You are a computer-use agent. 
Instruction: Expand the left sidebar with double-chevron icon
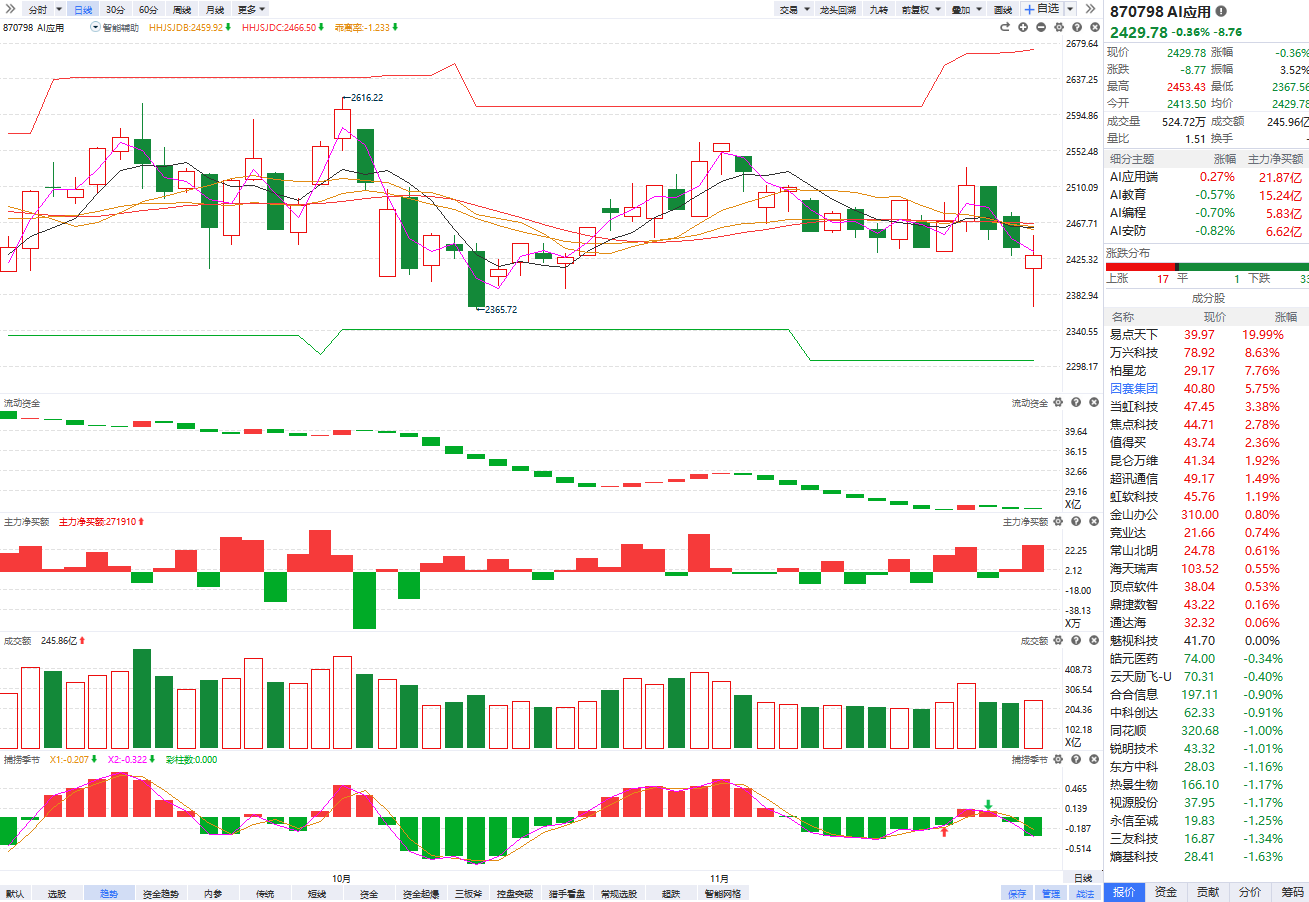(10, 8)
